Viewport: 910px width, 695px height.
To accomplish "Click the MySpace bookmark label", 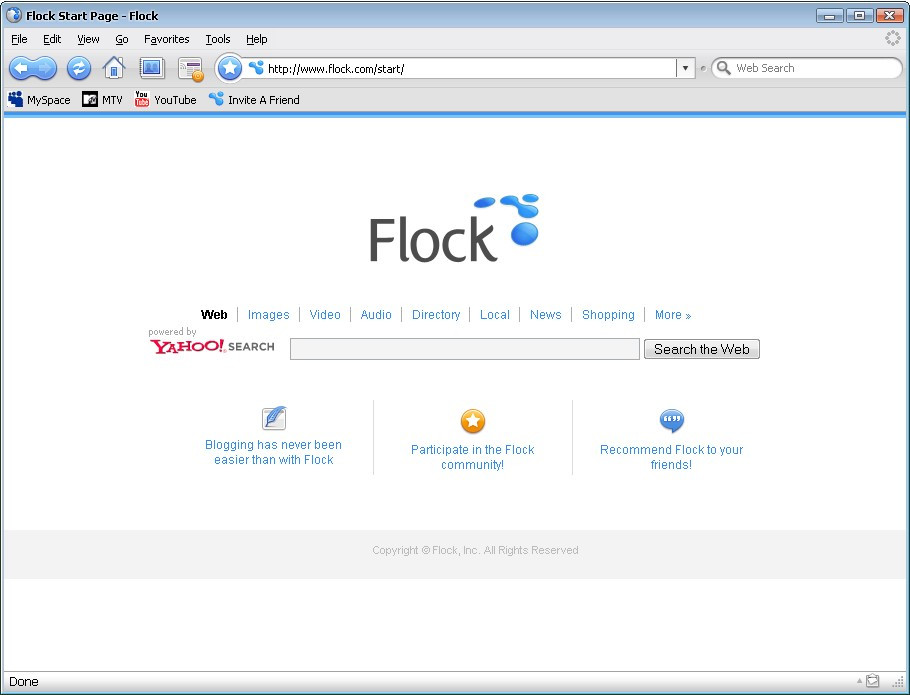I will tap(49, 100).
